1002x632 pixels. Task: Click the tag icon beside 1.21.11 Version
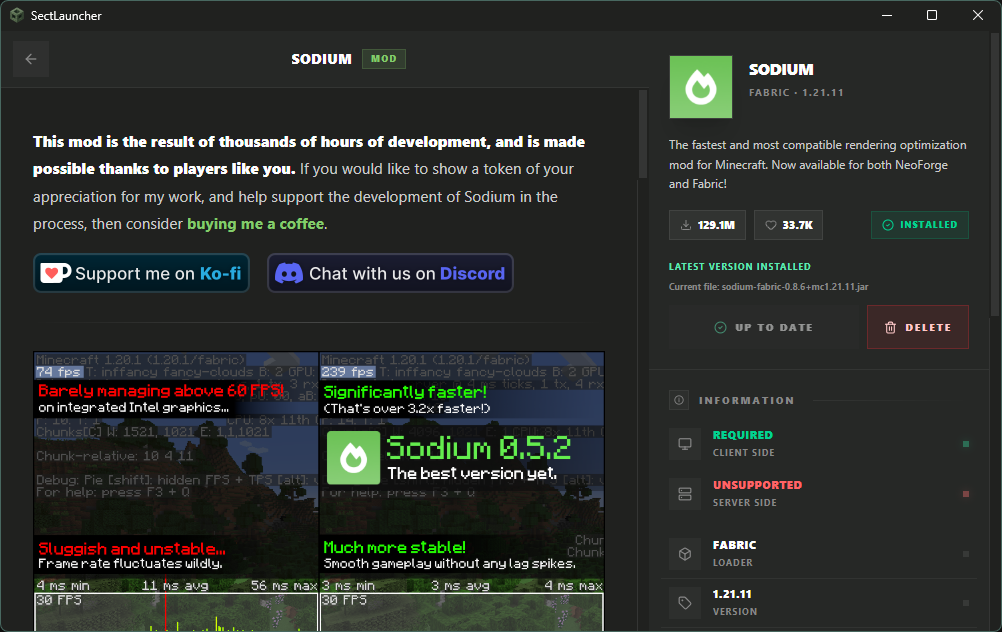[x=685, y=602]
